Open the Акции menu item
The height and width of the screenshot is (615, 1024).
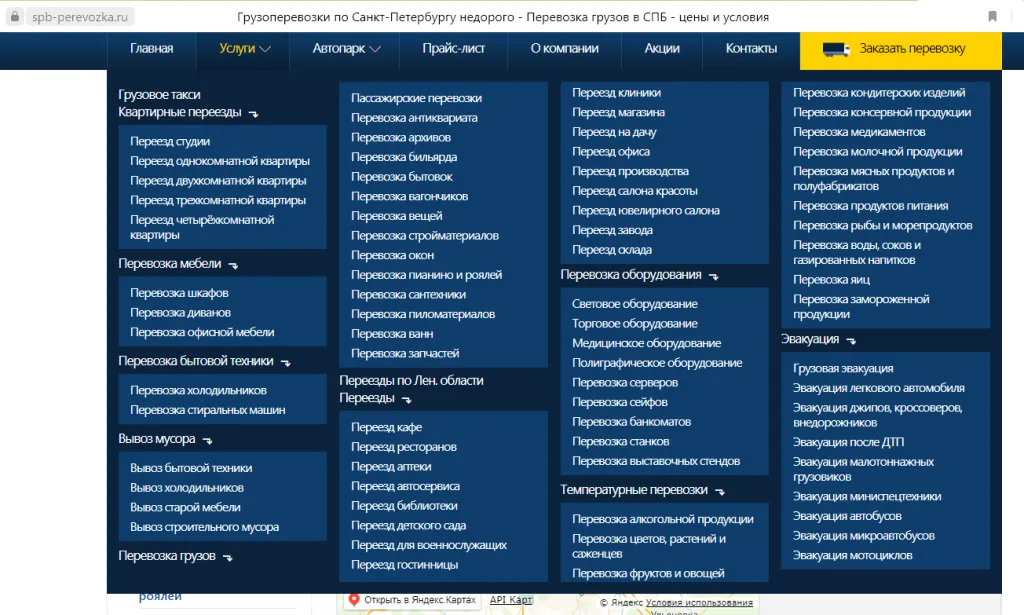662,48
